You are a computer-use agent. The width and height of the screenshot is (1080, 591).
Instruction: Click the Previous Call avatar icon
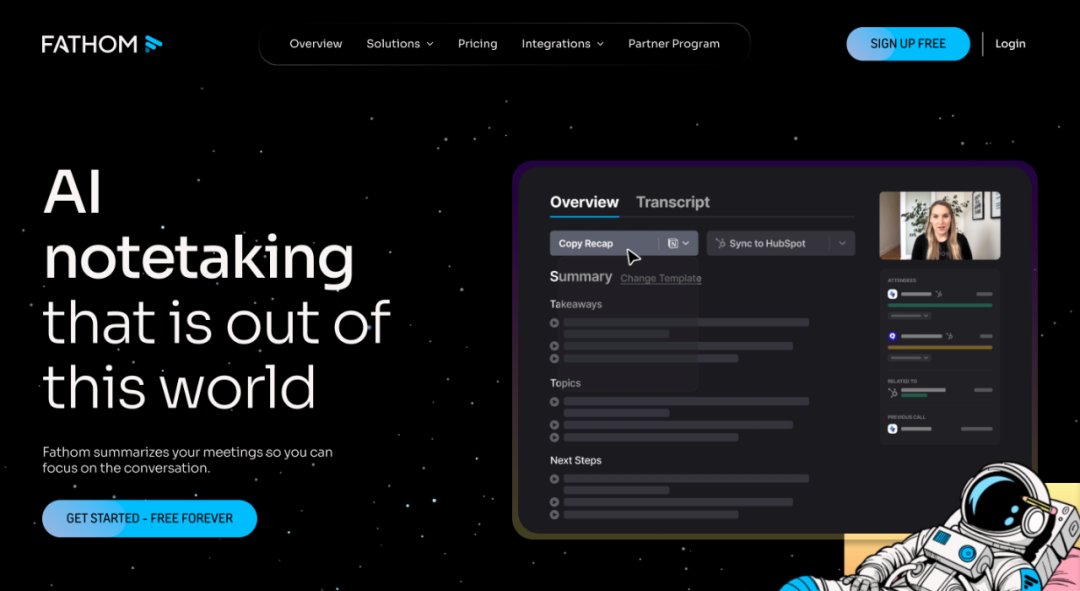coord(893,428)
